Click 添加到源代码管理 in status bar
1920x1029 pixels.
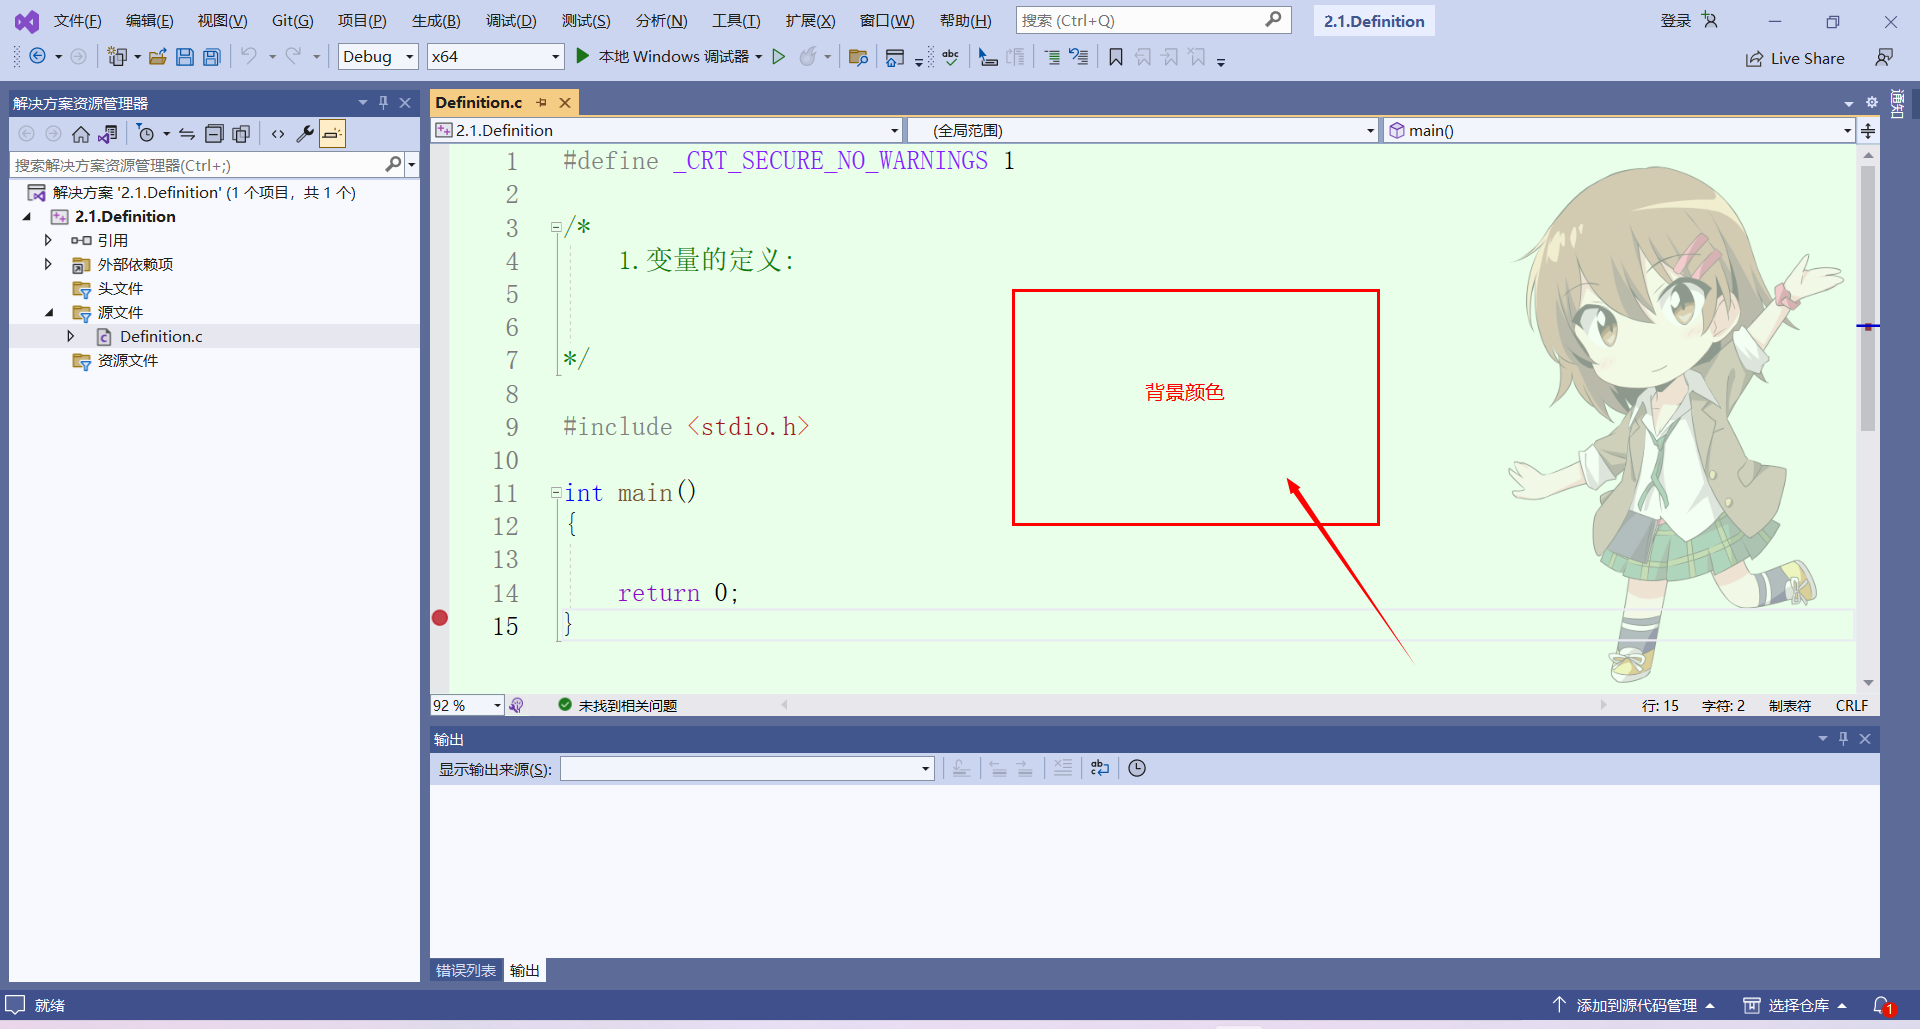(x=1635, y=1005)
